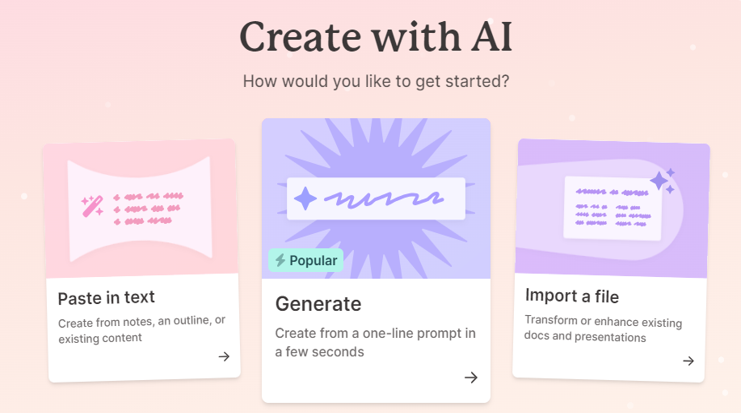Click the arrow on Paste in text card
This screenshot has height=413, width=741.
coord(224,356)
